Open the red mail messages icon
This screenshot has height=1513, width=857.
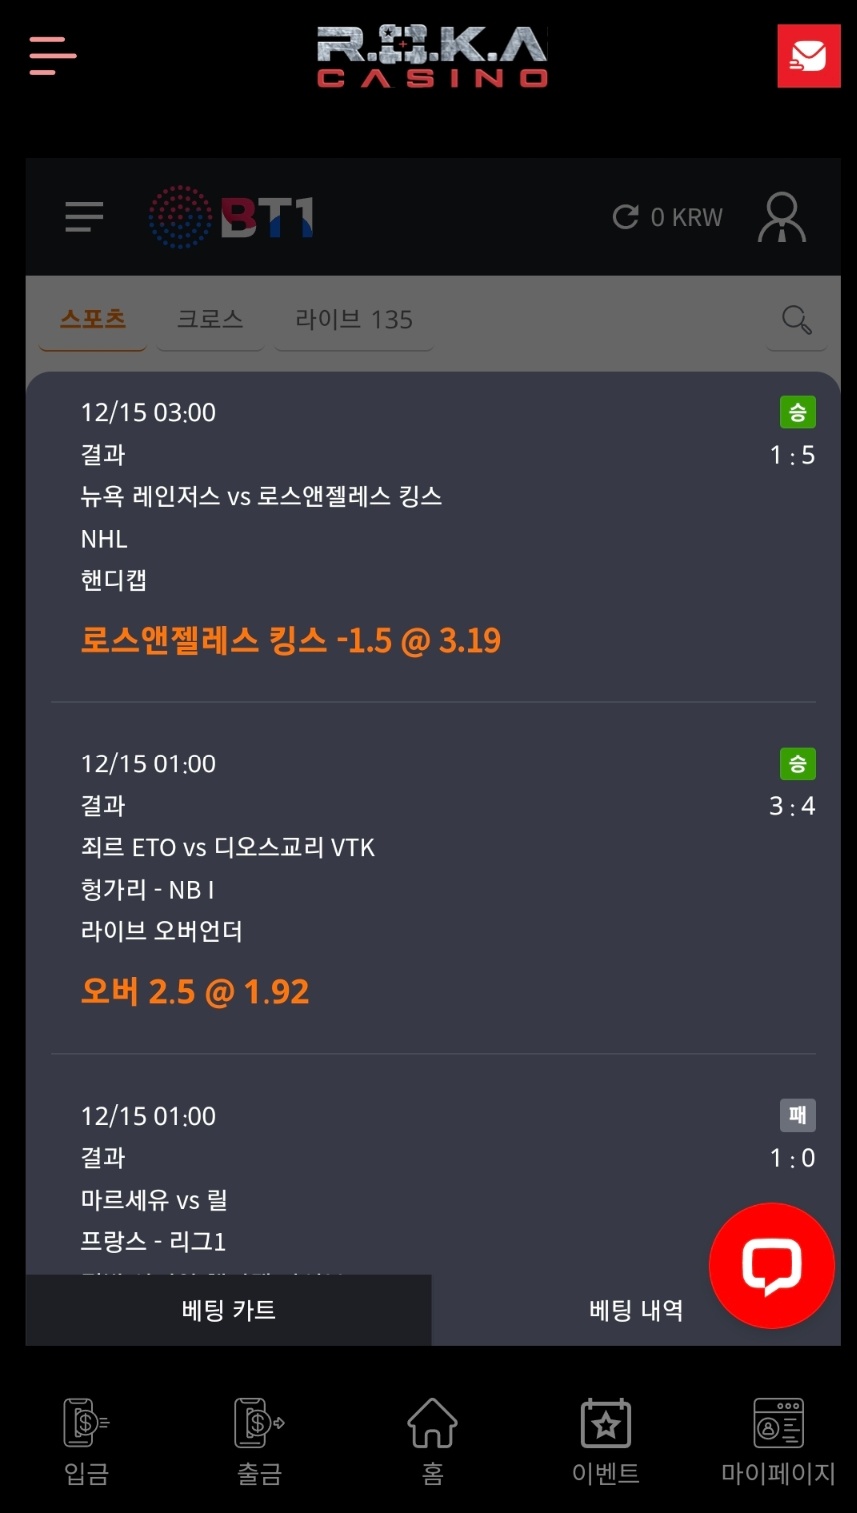pyautogui.click(x=808, y=56)
